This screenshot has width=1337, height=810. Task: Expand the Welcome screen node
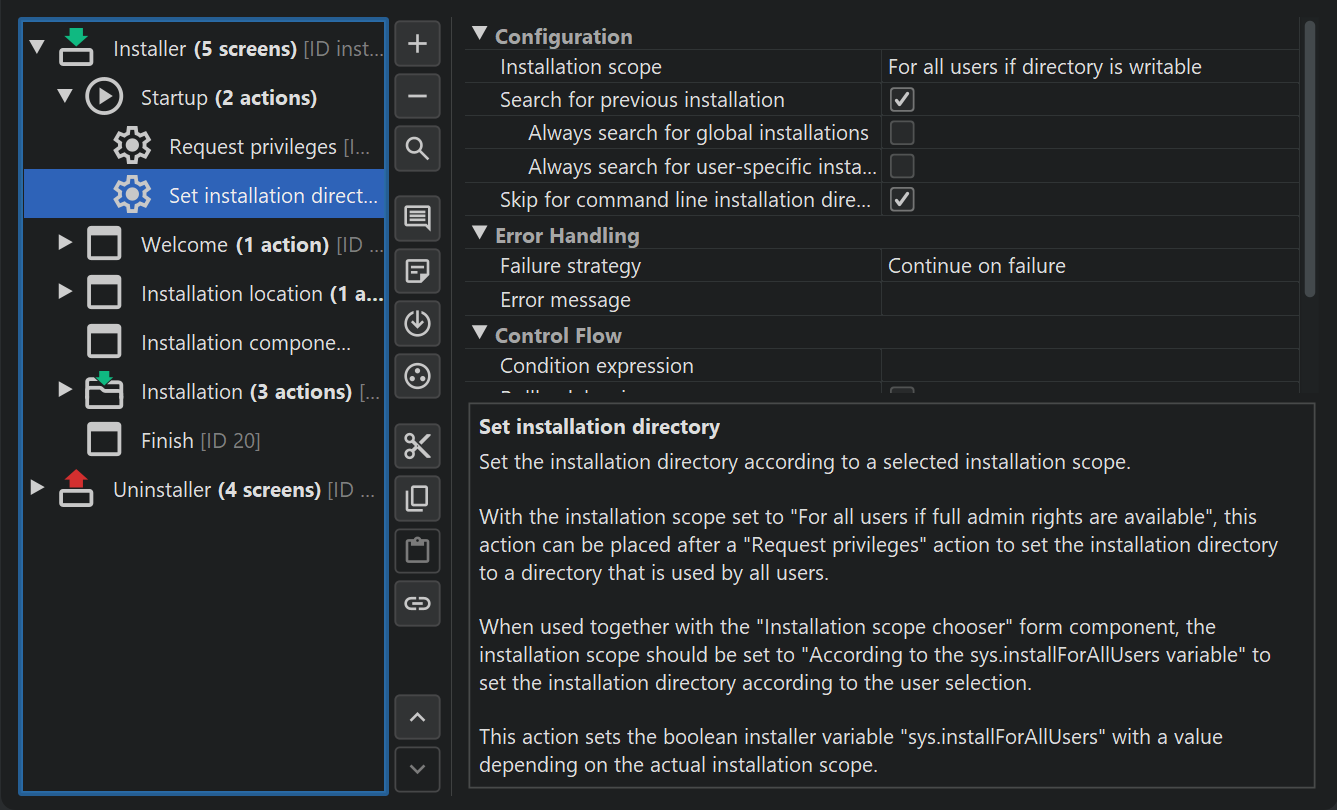65,243
